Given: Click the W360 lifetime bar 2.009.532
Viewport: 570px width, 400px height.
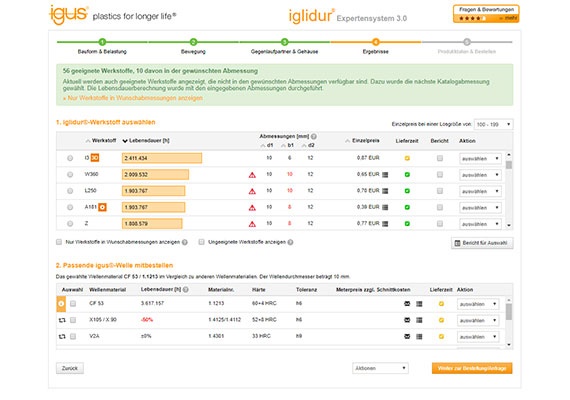Looking at the screenshot, I should 155,175.
